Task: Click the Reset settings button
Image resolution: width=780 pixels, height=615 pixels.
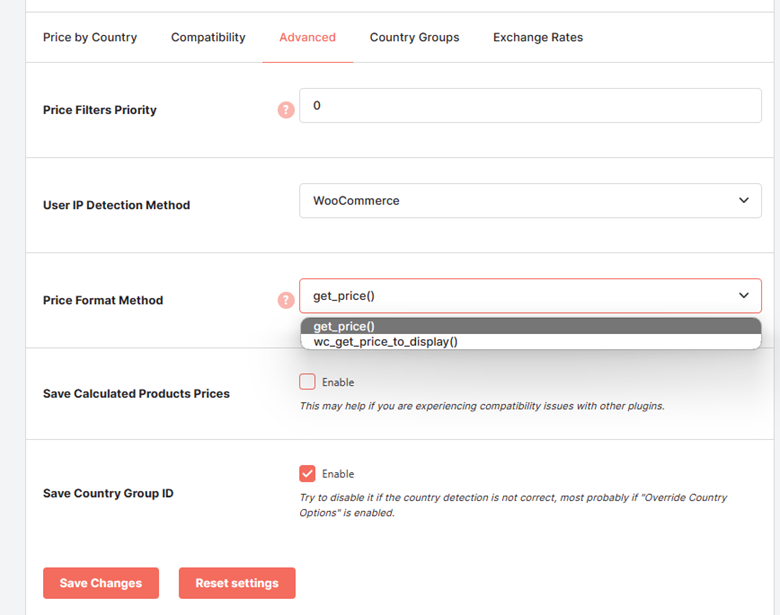Action: [x=237, y=583]
